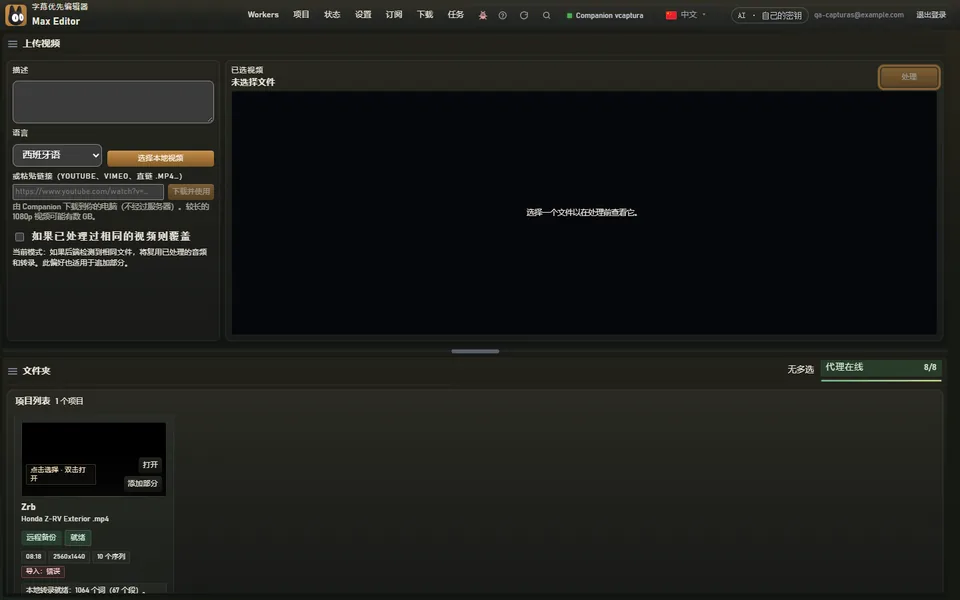
Task: Select the Zrb project thumbnail
Action: tap(94, 459)
